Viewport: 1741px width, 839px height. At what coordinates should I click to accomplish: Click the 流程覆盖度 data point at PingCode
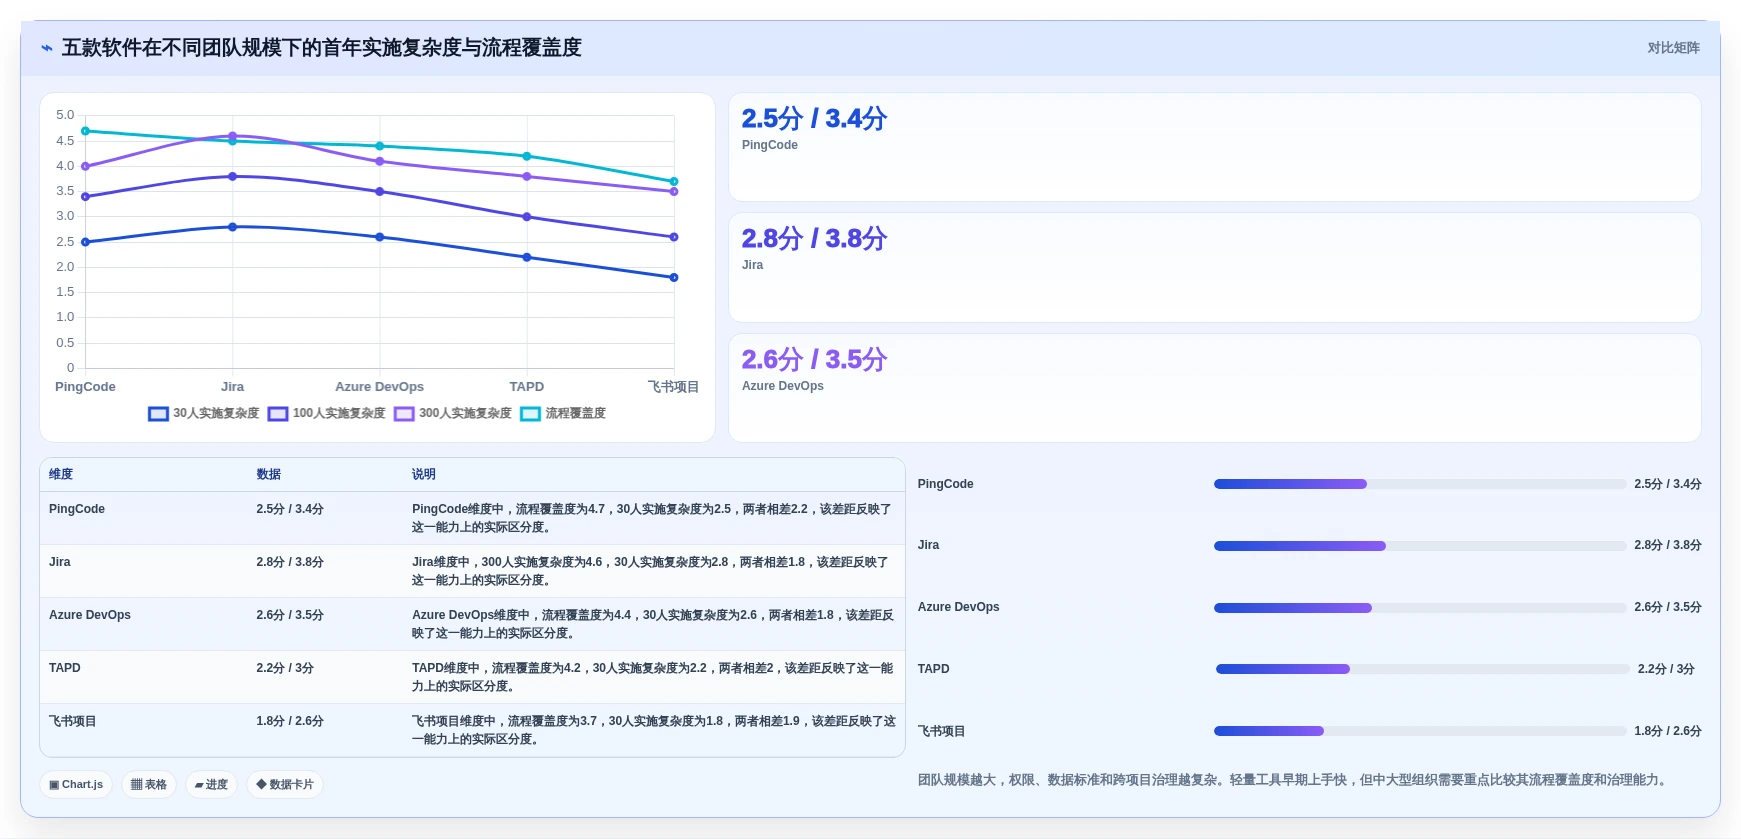85,131
